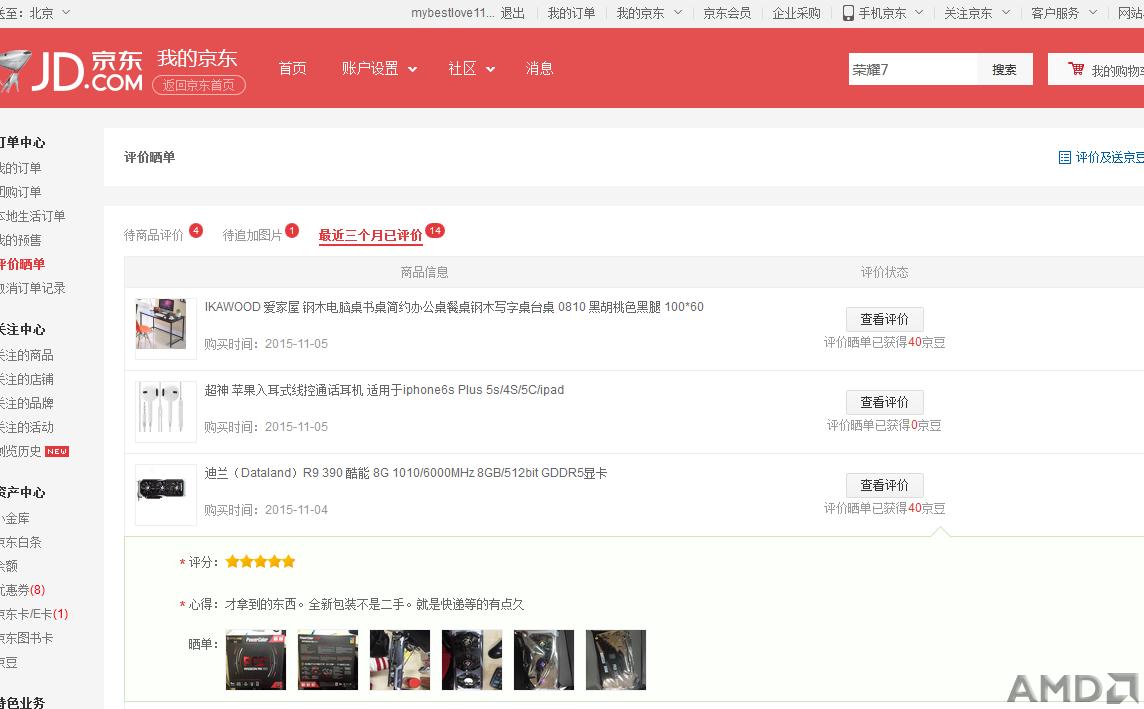Click the NEW badge beside browsing history

57,452
